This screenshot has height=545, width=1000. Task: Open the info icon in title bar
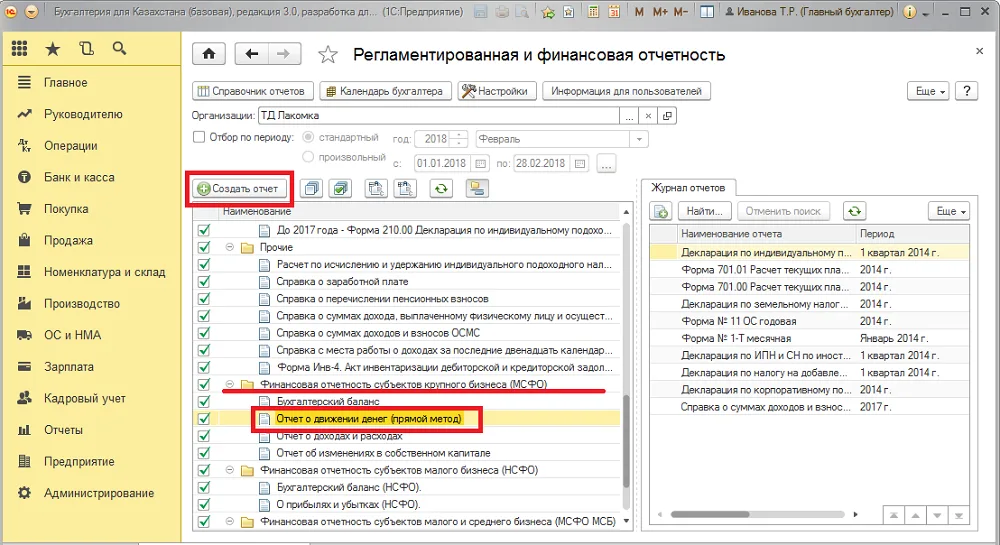click(910, 11)
